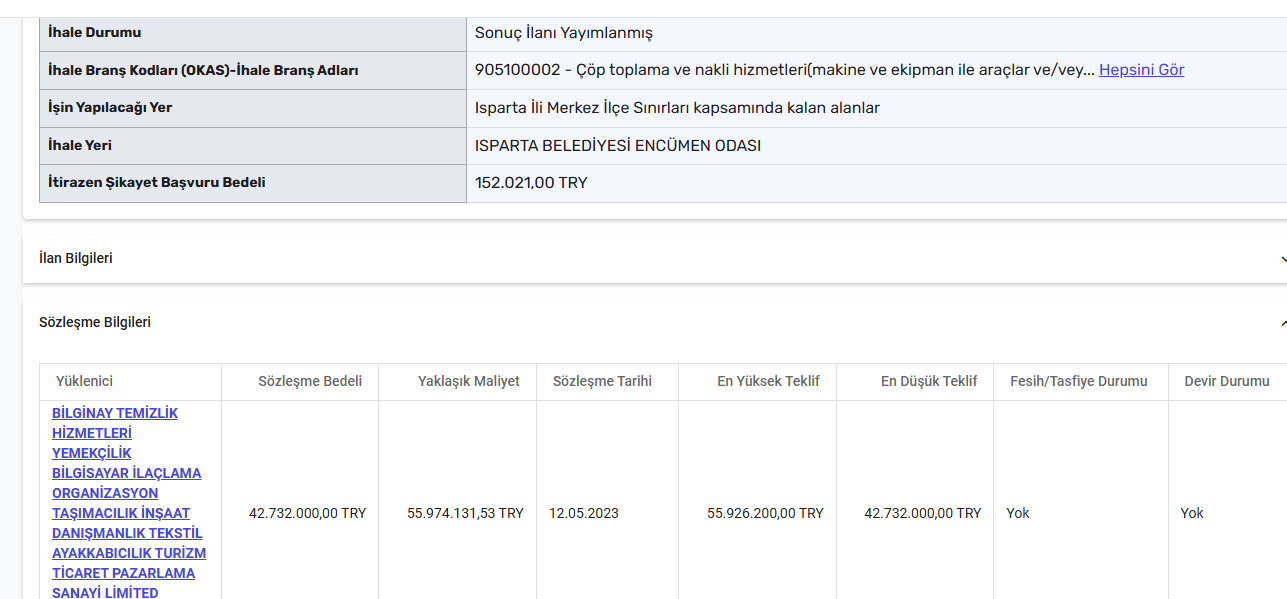Click the Devir Durumu column header

click(x=1227, y=381)
